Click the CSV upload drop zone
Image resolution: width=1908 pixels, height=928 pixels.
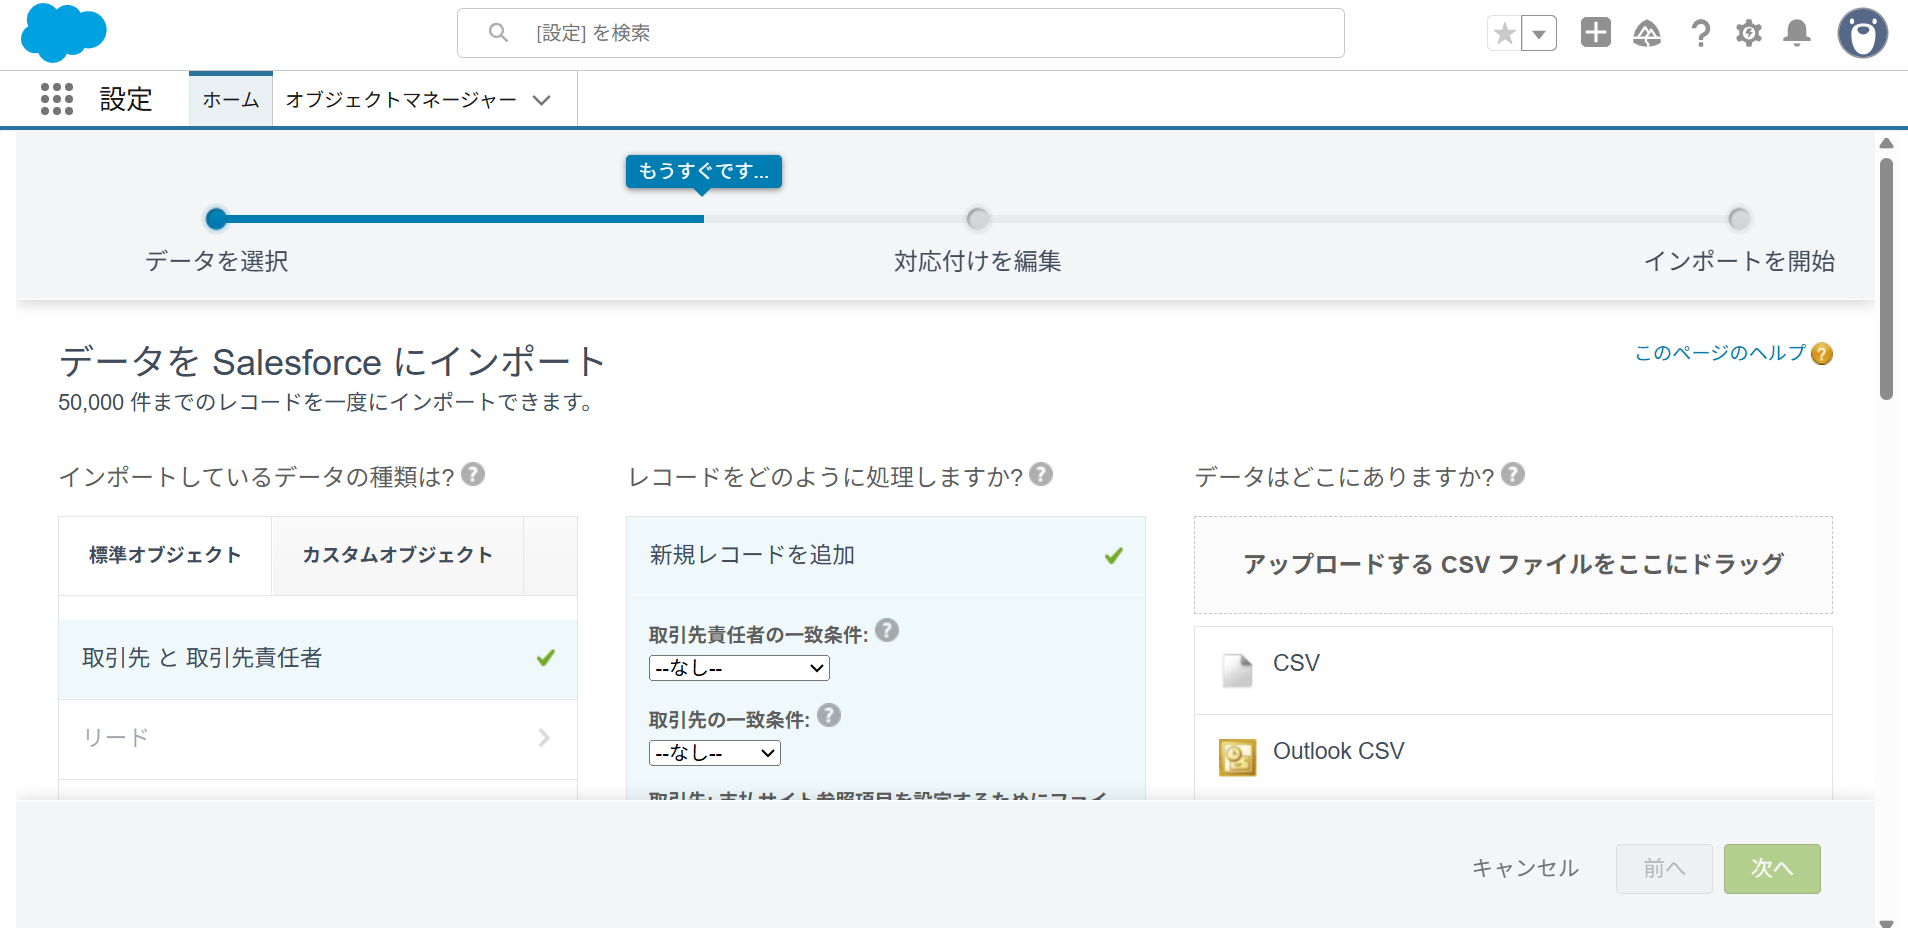[x=1513, y=565]
